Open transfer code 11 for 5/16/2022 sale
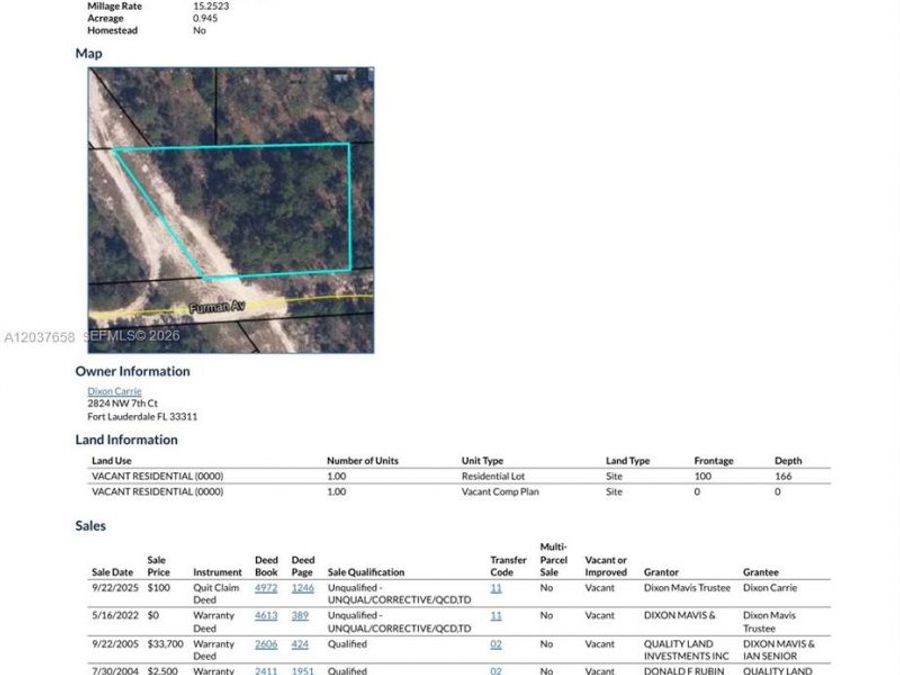Viewport: 900px width, 675px height. 496,616
